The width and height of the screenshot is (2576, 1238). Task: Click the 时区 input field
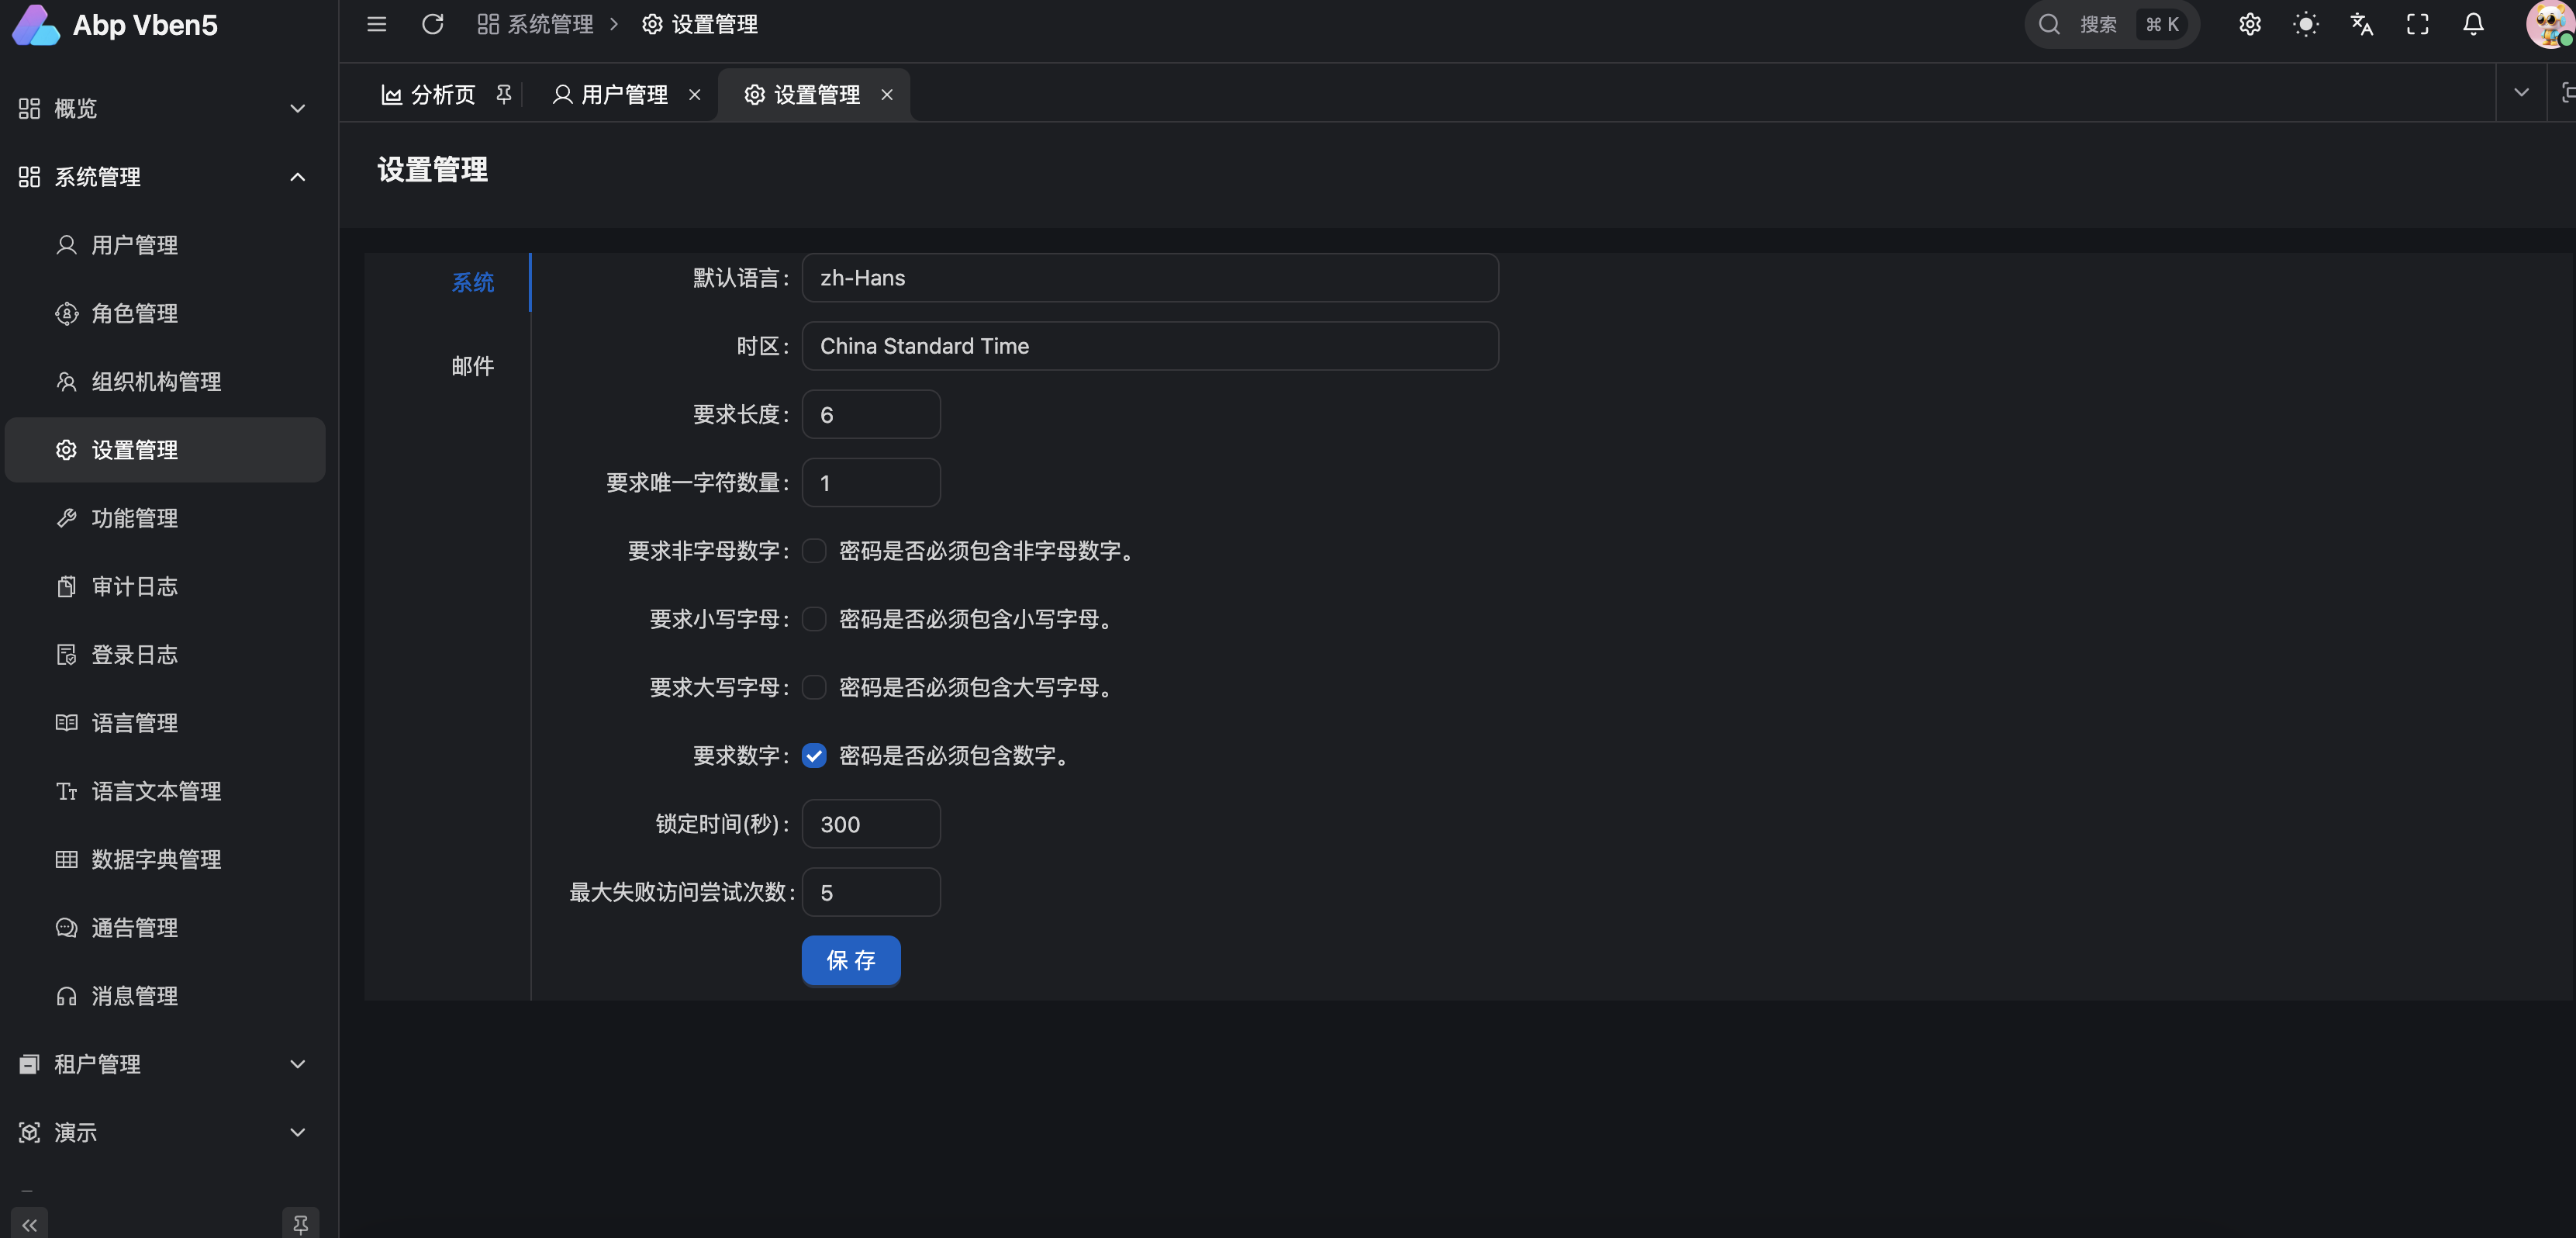point(1150,346)
